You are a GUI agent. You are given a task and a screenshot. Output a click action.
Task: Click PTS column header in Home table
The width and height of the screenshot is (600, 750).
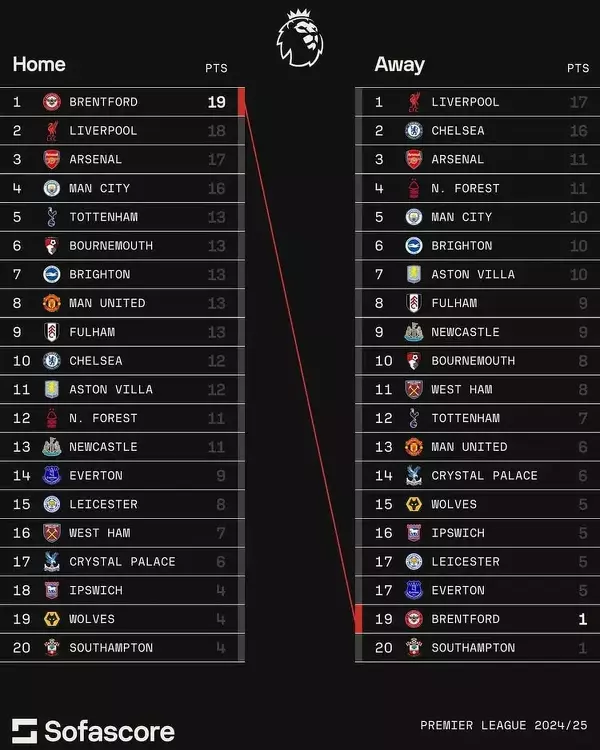tap(216, 69)
